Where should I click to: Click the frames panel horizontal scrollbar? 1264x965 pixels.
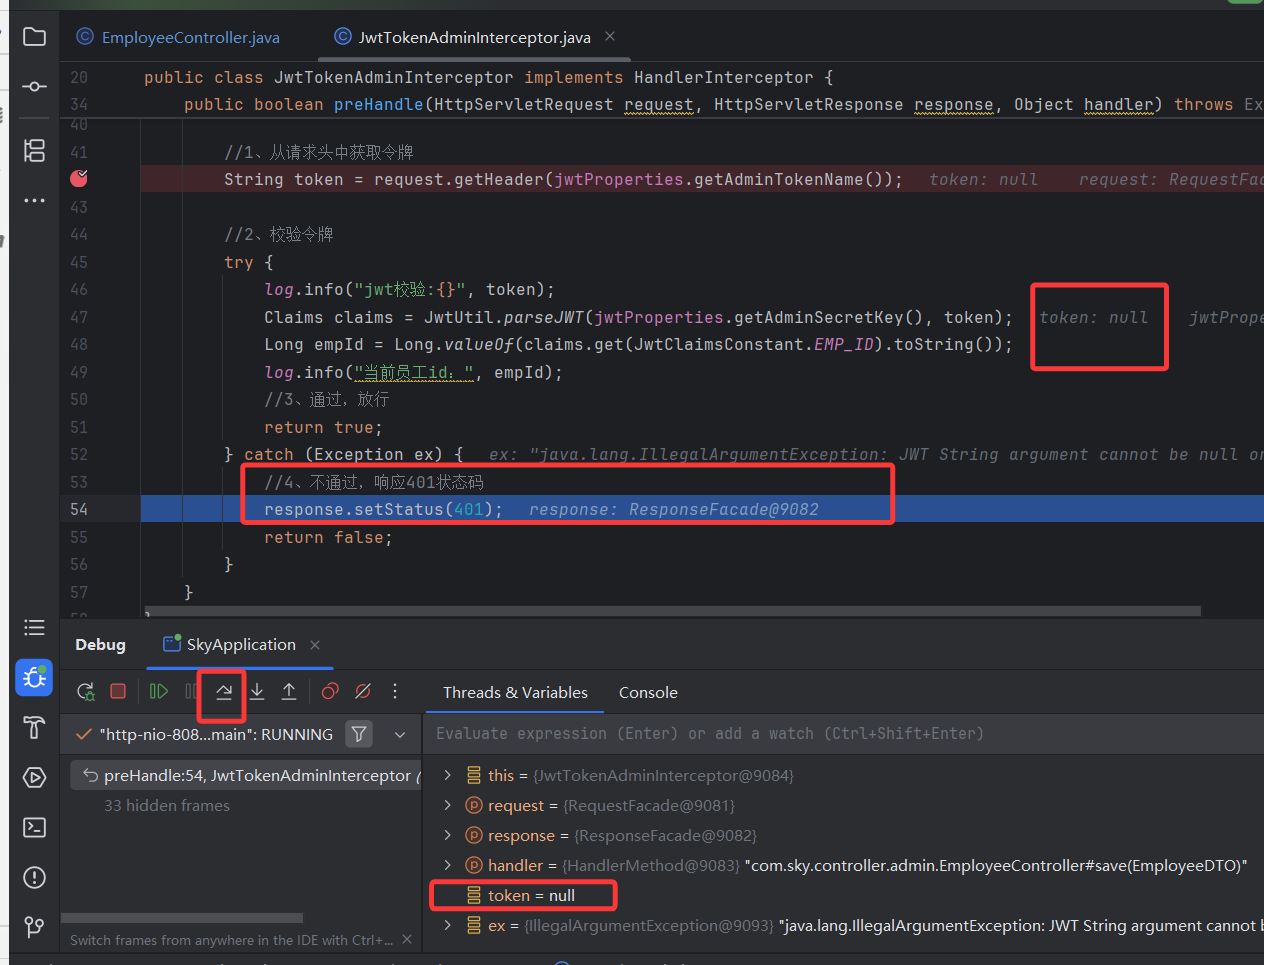(x=182, y=917)
